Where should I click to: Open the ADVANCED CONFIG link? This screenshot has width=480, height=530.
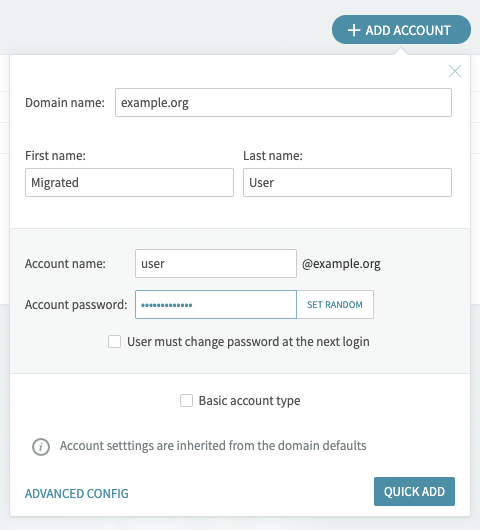click(77, 493)
